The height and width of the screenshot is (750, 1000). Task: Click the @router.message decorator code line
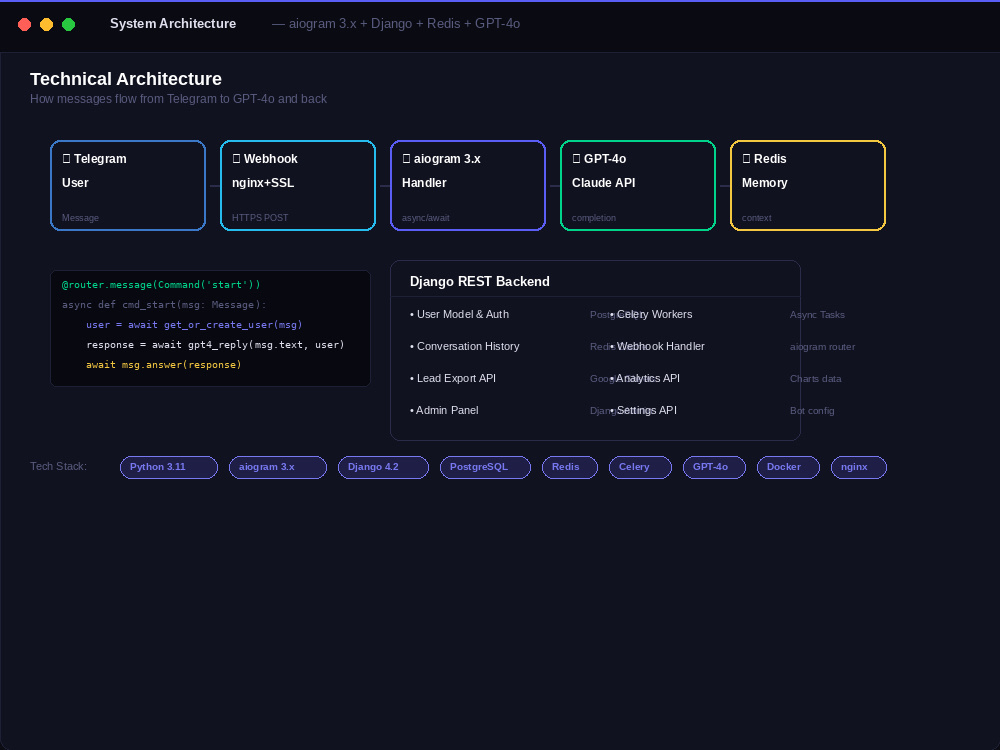pos(161,284)
